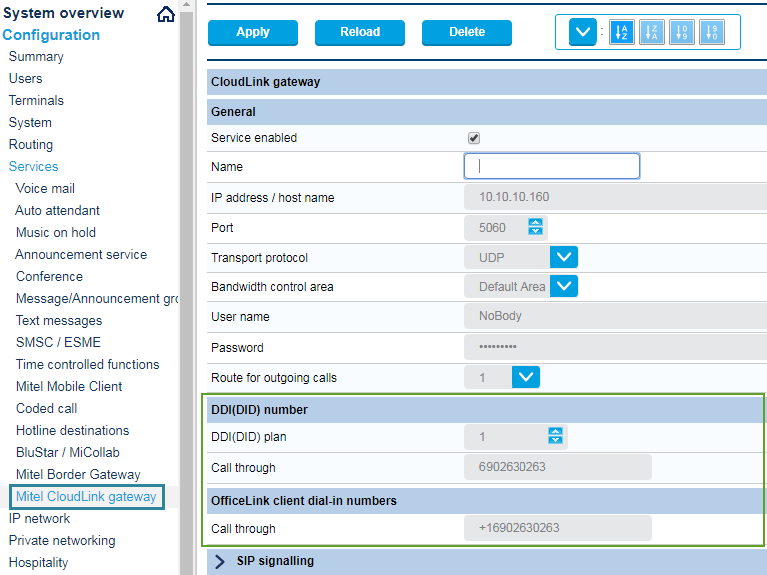The image size is (767, 575).
Task: Select Mitel CloudLink gateway in sidebar
Action: click(x=86, y=496)
